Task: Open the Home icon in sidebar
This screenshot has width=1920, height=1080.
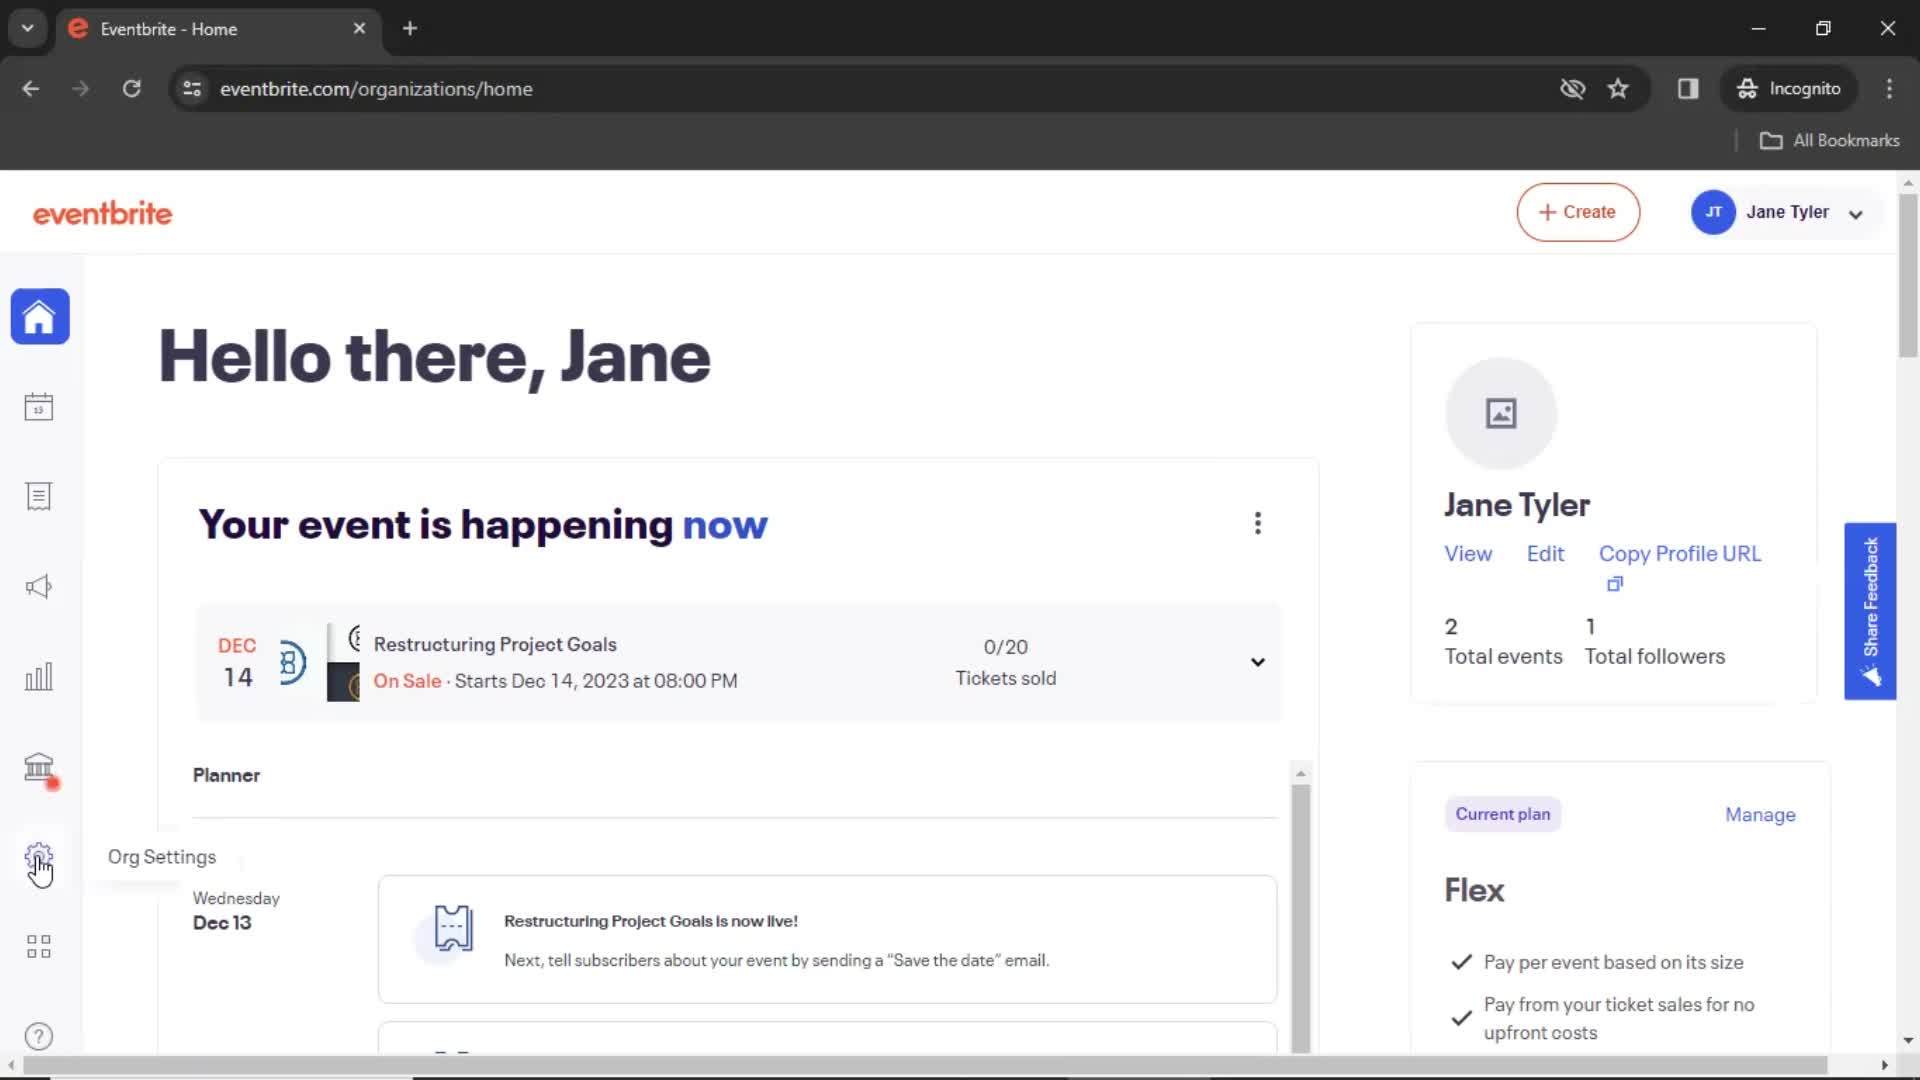Action: 39,317
